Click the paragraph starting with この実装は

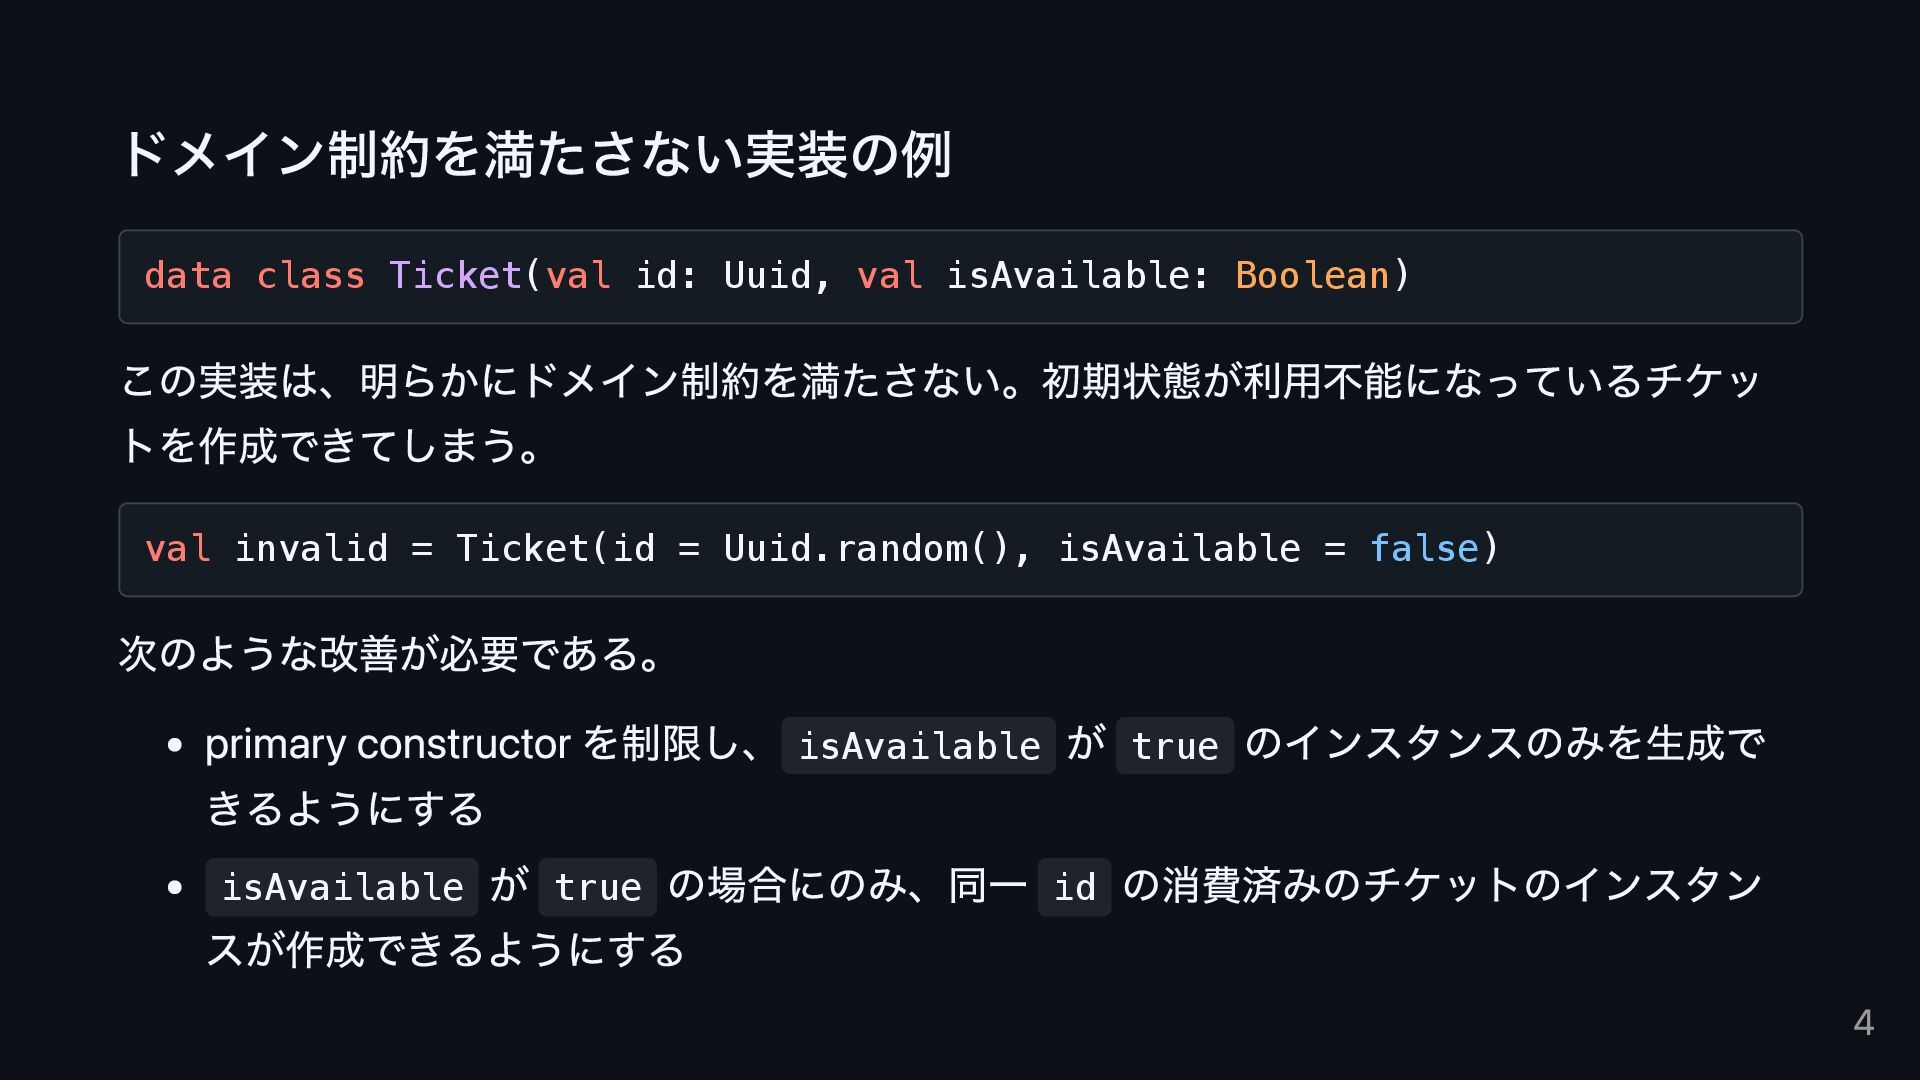[940, 413]
